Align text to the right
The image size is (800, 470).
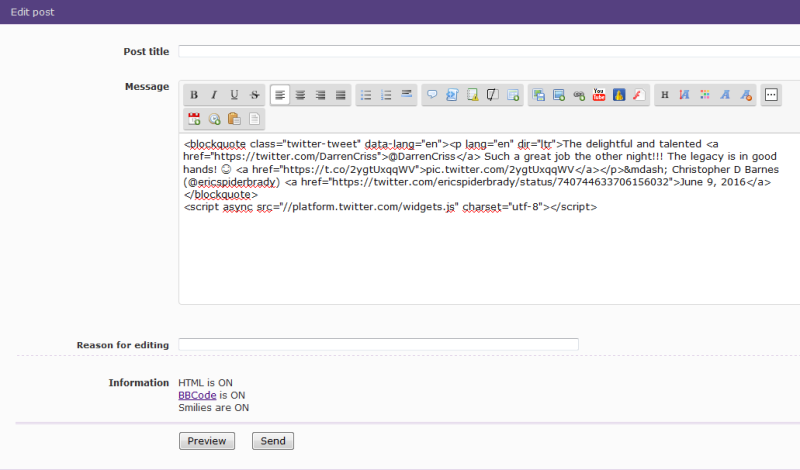pos(320,95)
